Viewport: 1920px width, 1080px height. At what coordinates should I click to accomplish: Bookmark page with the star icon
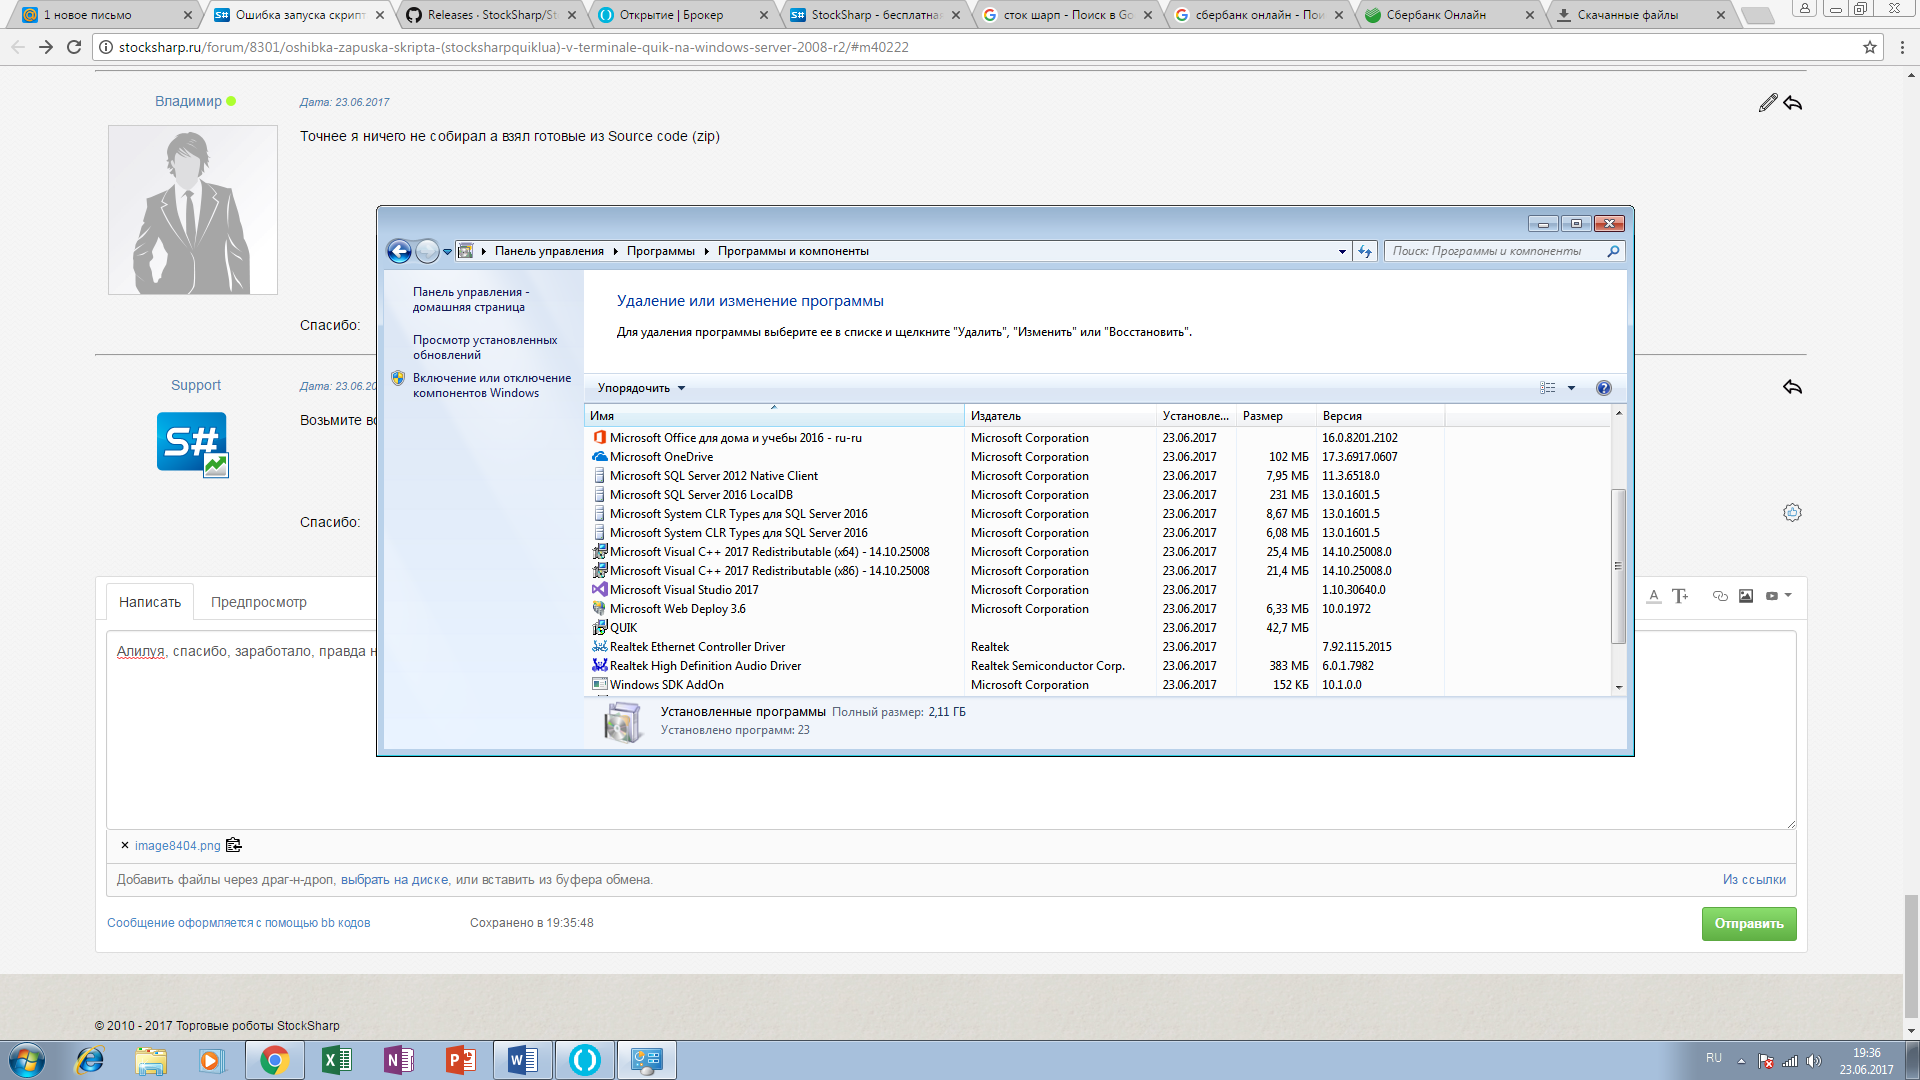[x=1869, y=47]
